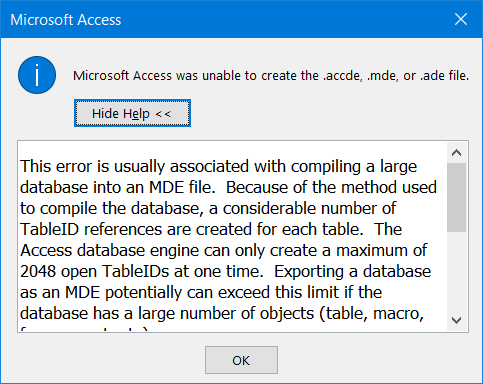Click the 'TableID references are created' line
The image size is (483, 384).
click(211, 230)
